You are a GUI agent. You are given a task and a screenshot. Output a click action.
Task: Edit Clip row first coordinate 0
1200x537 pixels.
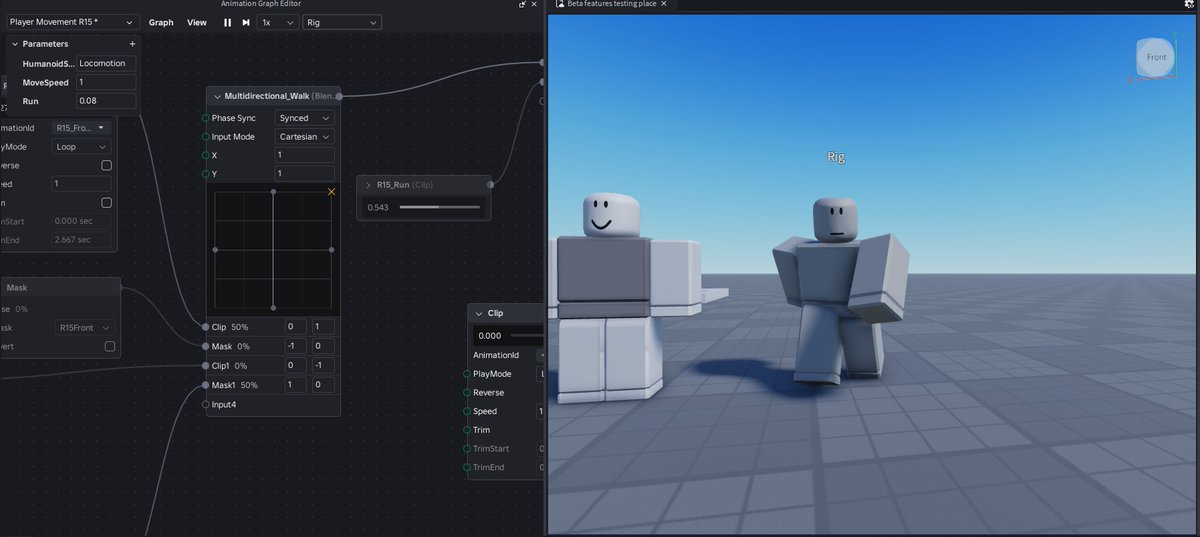[296, 327]
